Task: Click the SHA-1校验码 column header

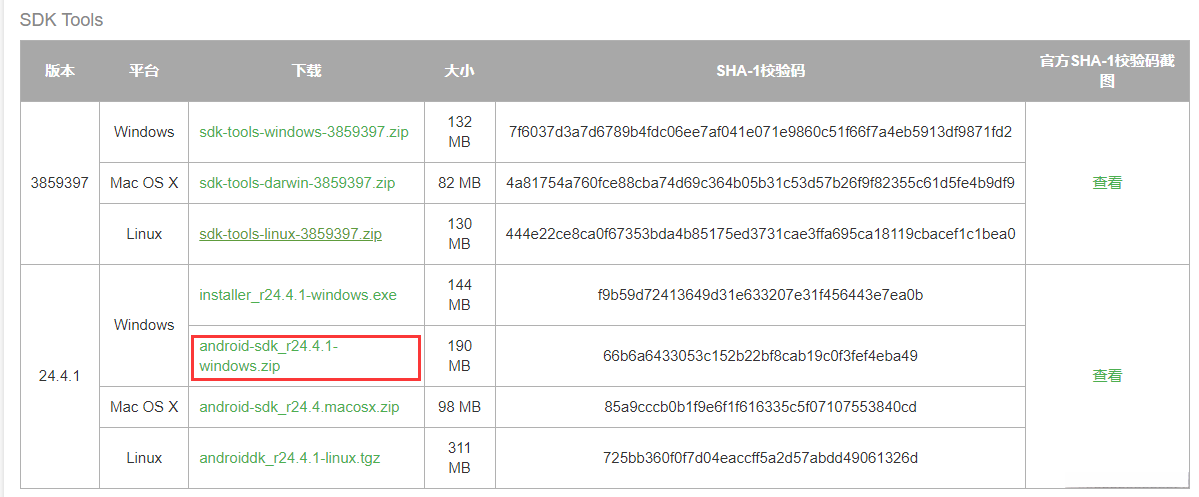Action: [x=760, y=71]
